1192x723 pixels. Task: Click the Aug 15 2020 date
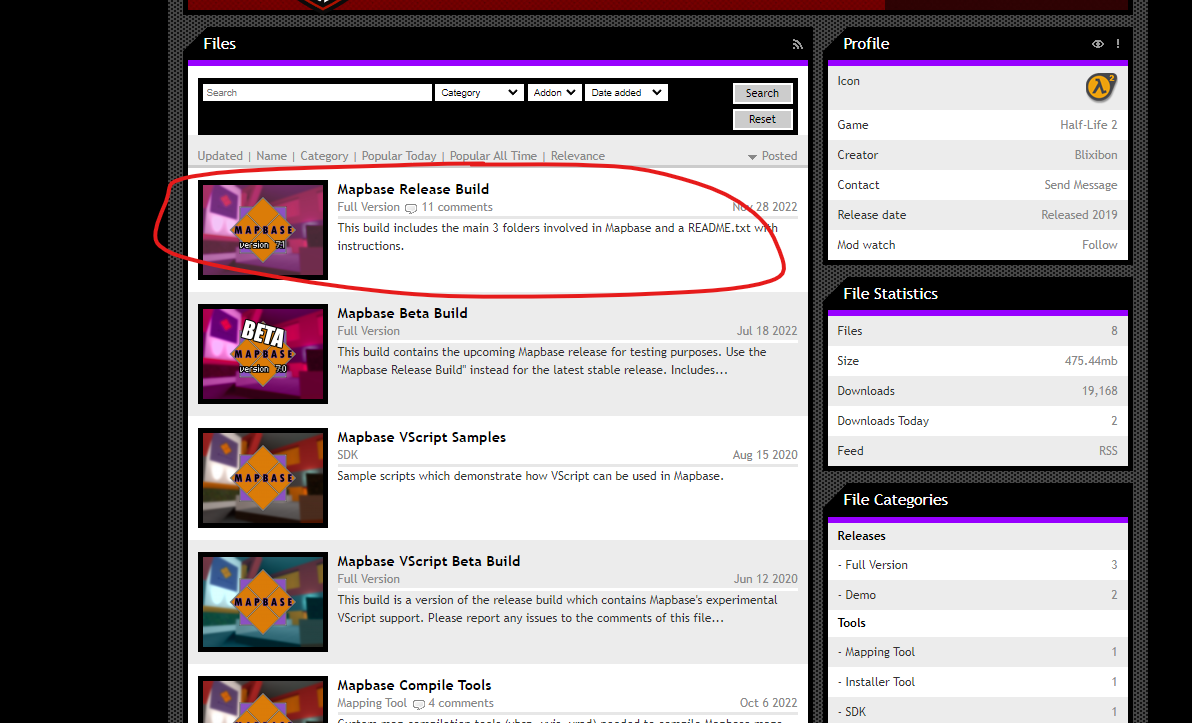pos(765,455)
